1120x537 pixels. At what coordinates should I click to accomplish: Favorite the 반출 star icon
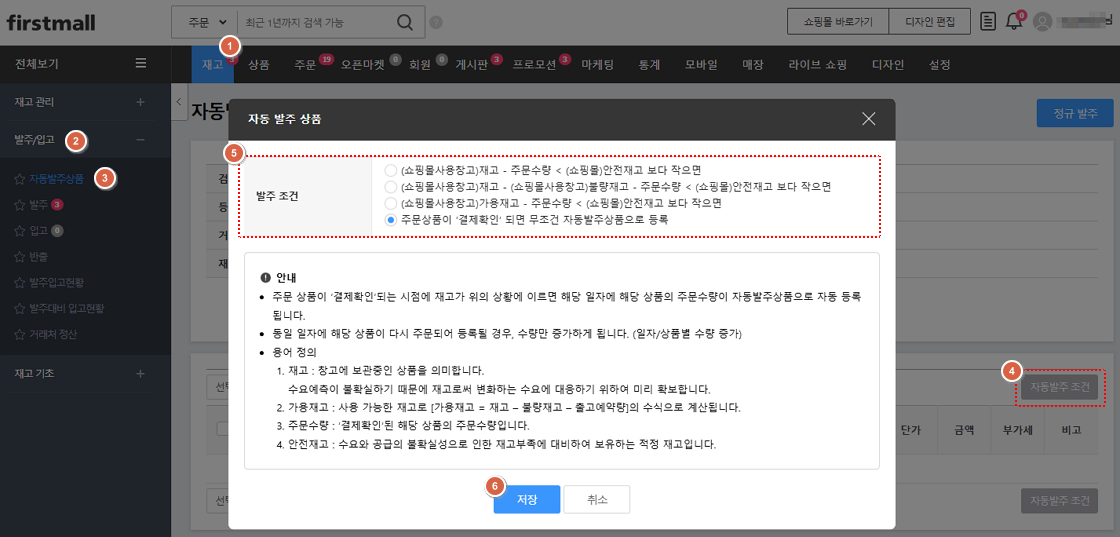point(19,256)
